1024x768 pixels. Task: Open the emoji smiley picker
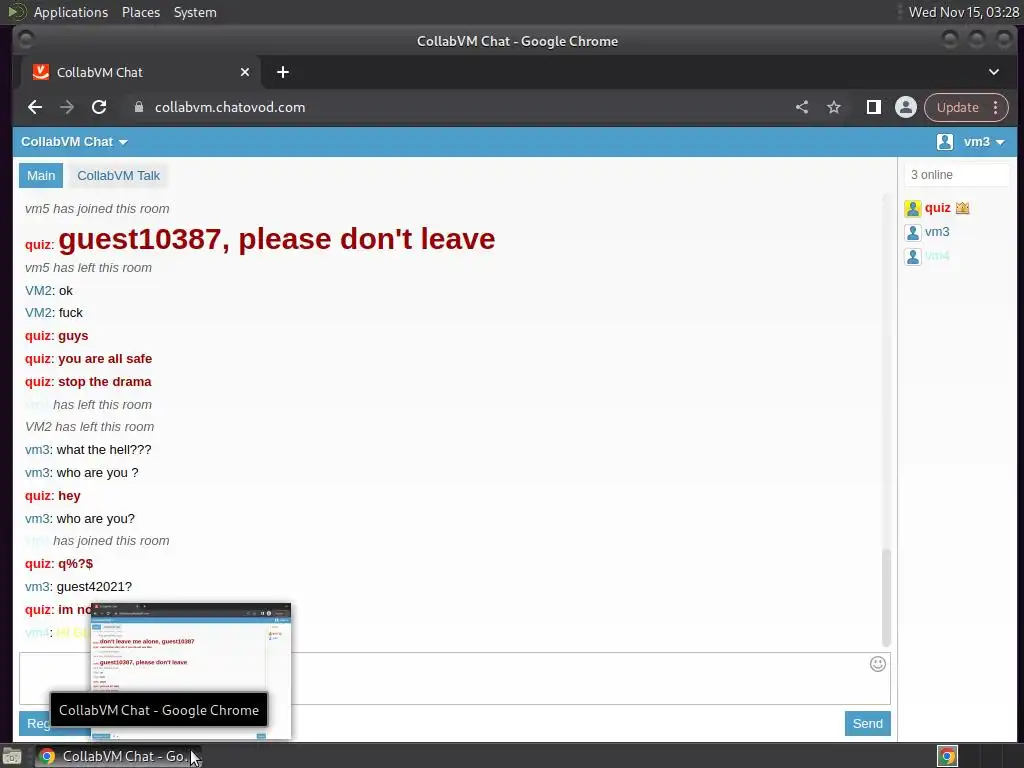click(x=878, y=664)
